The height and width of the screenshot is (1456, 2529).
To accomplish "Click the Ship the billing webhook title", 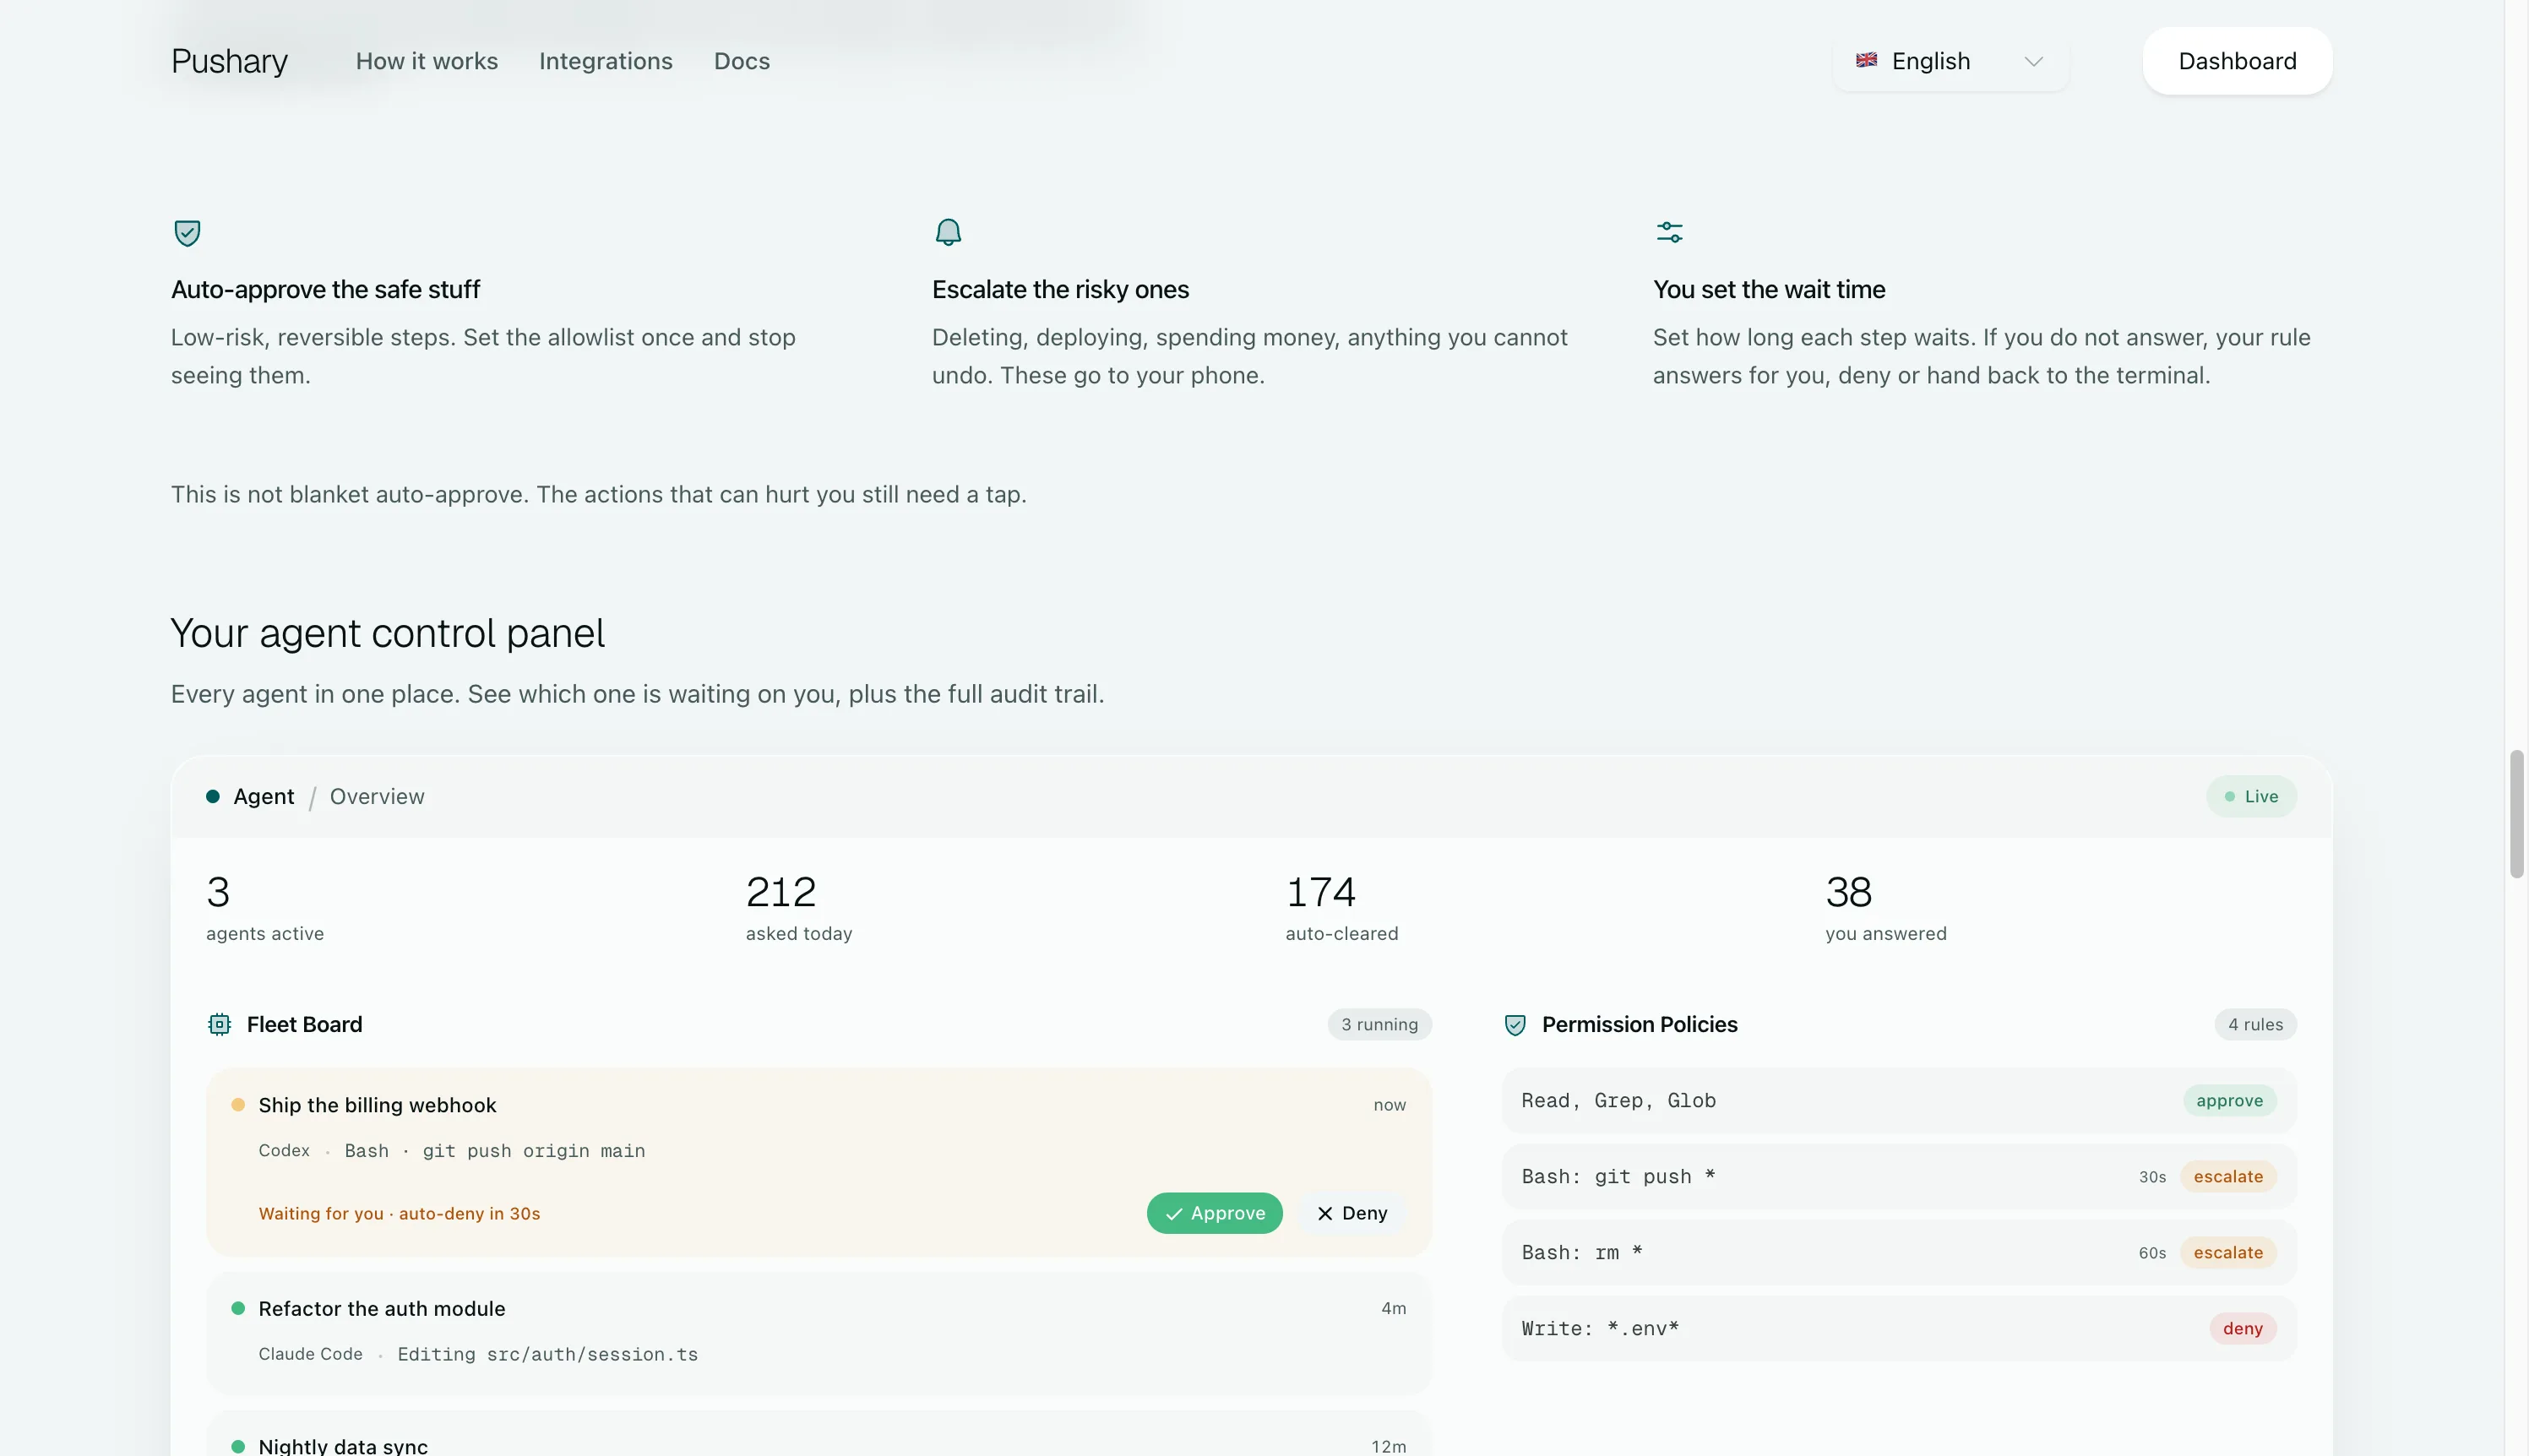I will pos(377,1105).
